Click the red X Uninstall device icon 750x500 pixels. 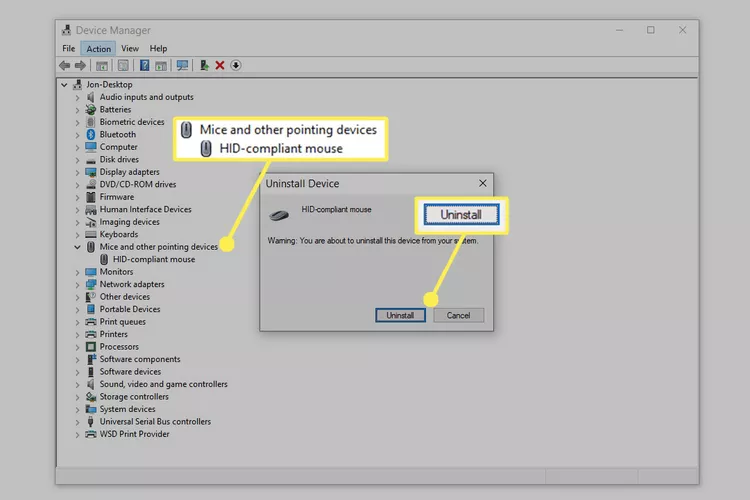pyautogui.click(x=220, y=66)
